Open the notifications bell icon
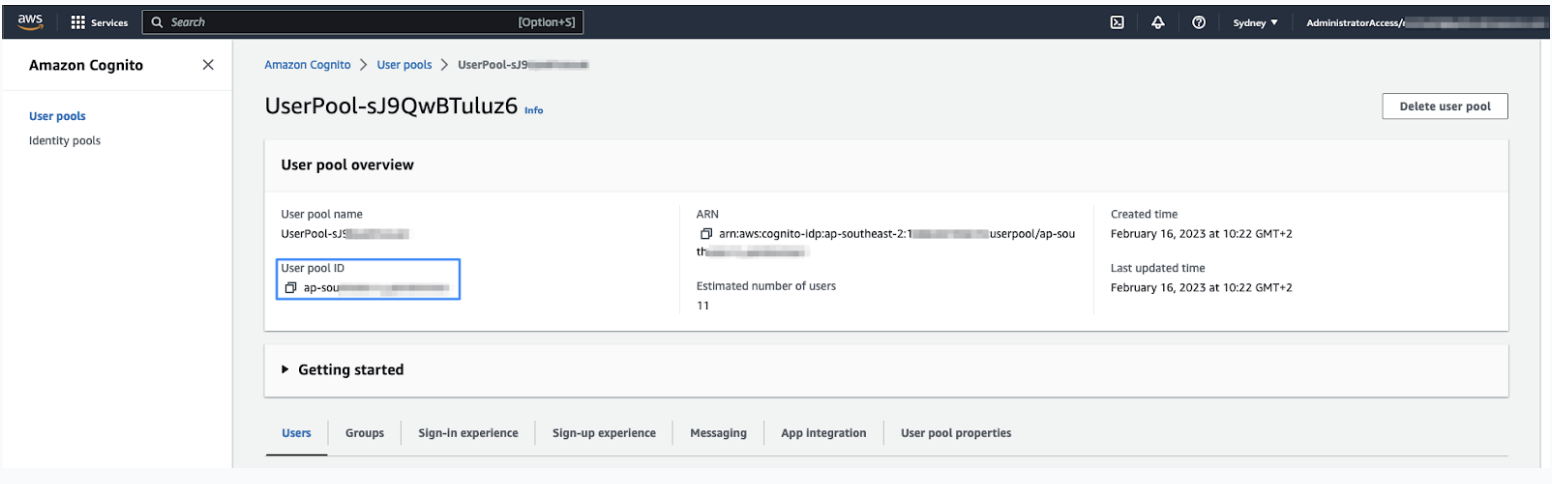Screen dimensions: 1552x484 (1157, 22)
